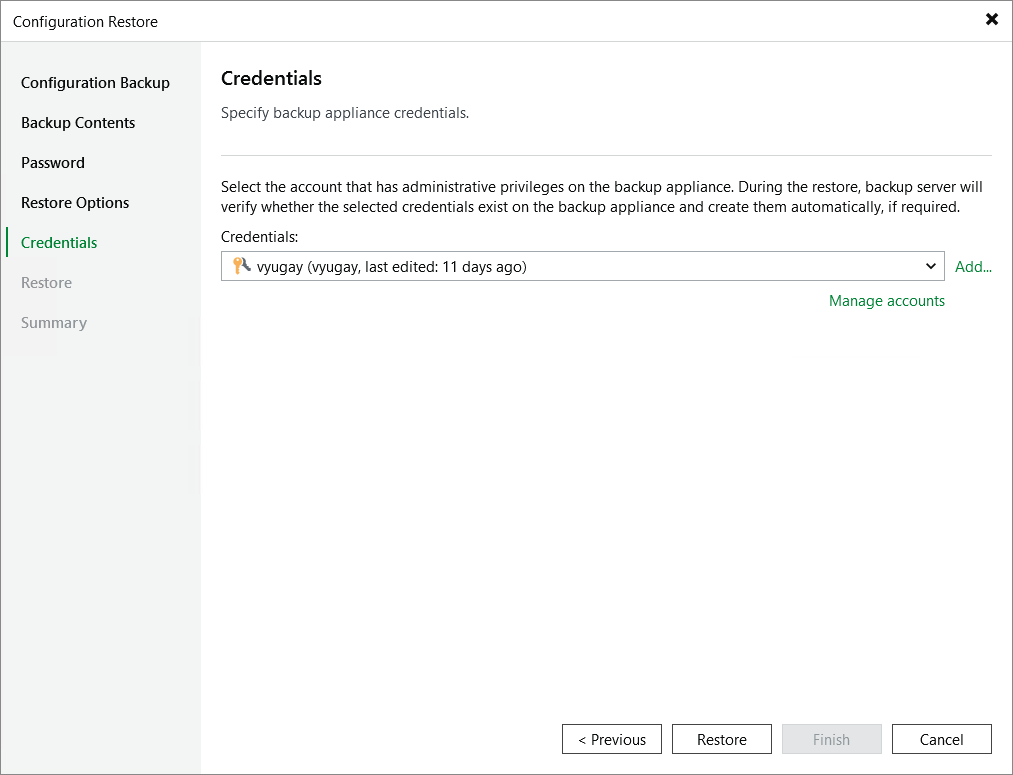Click the Restore step in sidebar
1013x775 pixels.
point(46,282)
